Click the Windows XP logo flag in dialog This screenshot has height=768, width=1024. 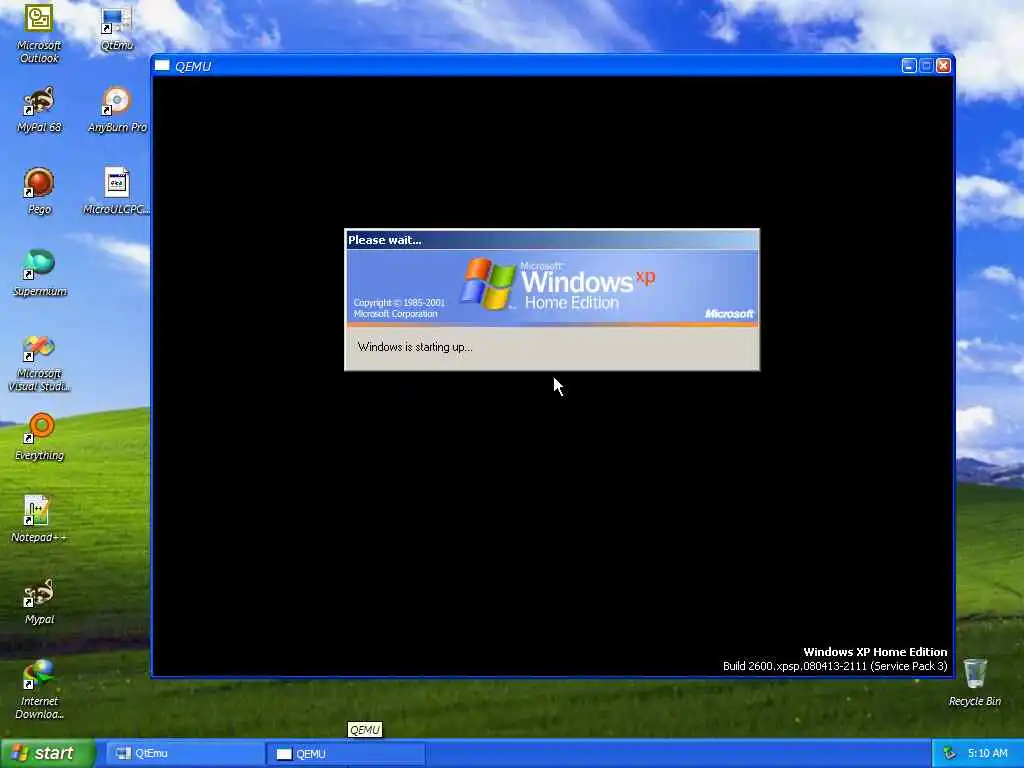click(x=487, y=283)
